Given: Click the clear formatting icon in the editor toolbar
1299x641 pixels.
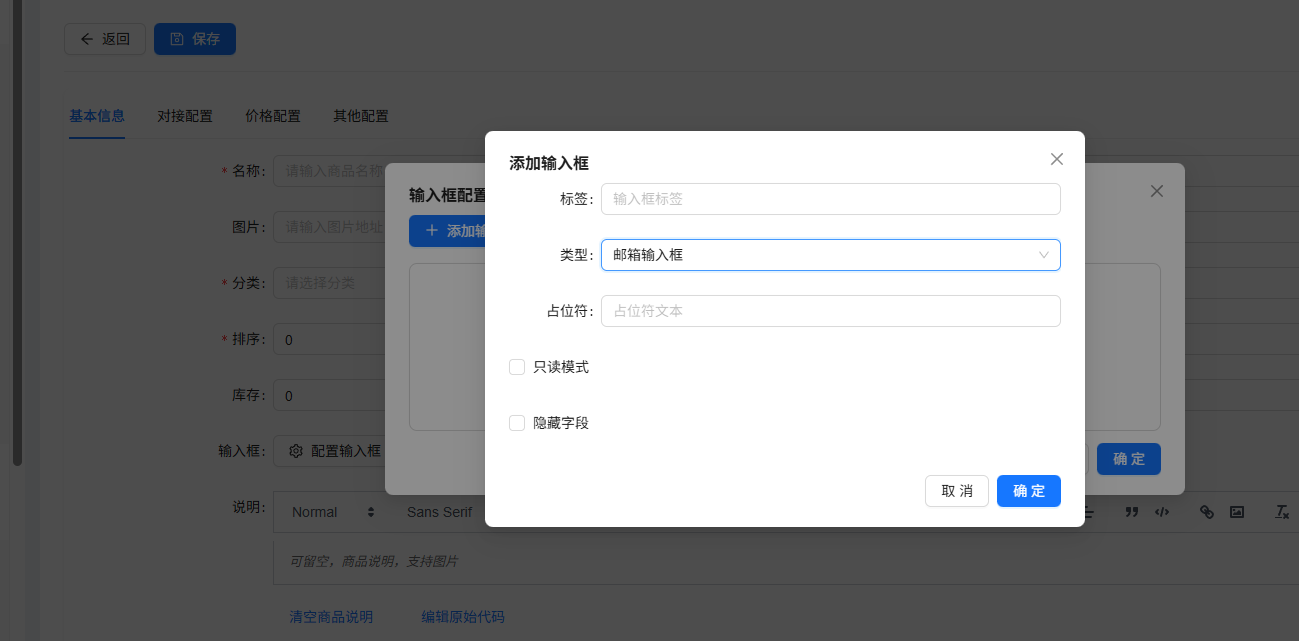Looking at the screenshot, I should (x=1282, y=512).
